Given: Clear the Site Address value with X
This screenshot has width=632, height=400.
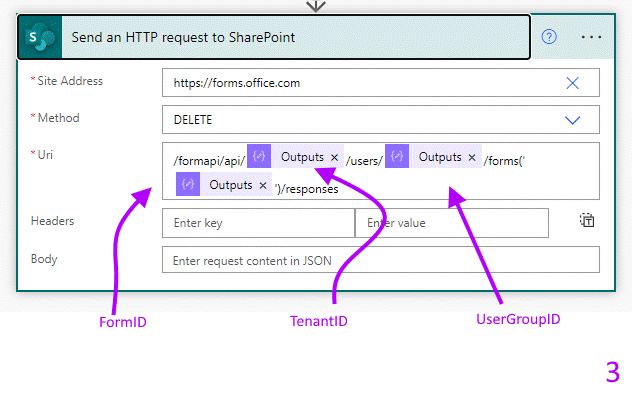Looking at the screenshot, I should [x=572, y=83].
